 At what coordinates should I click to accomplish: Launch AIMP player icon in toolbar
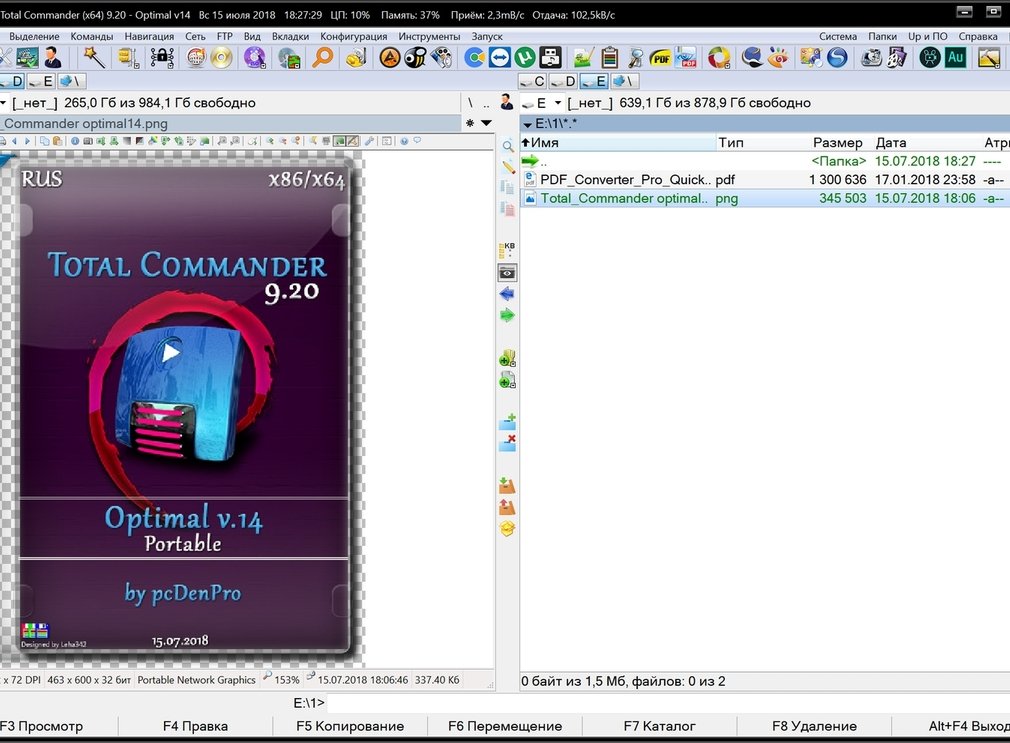tap(390, 58)
